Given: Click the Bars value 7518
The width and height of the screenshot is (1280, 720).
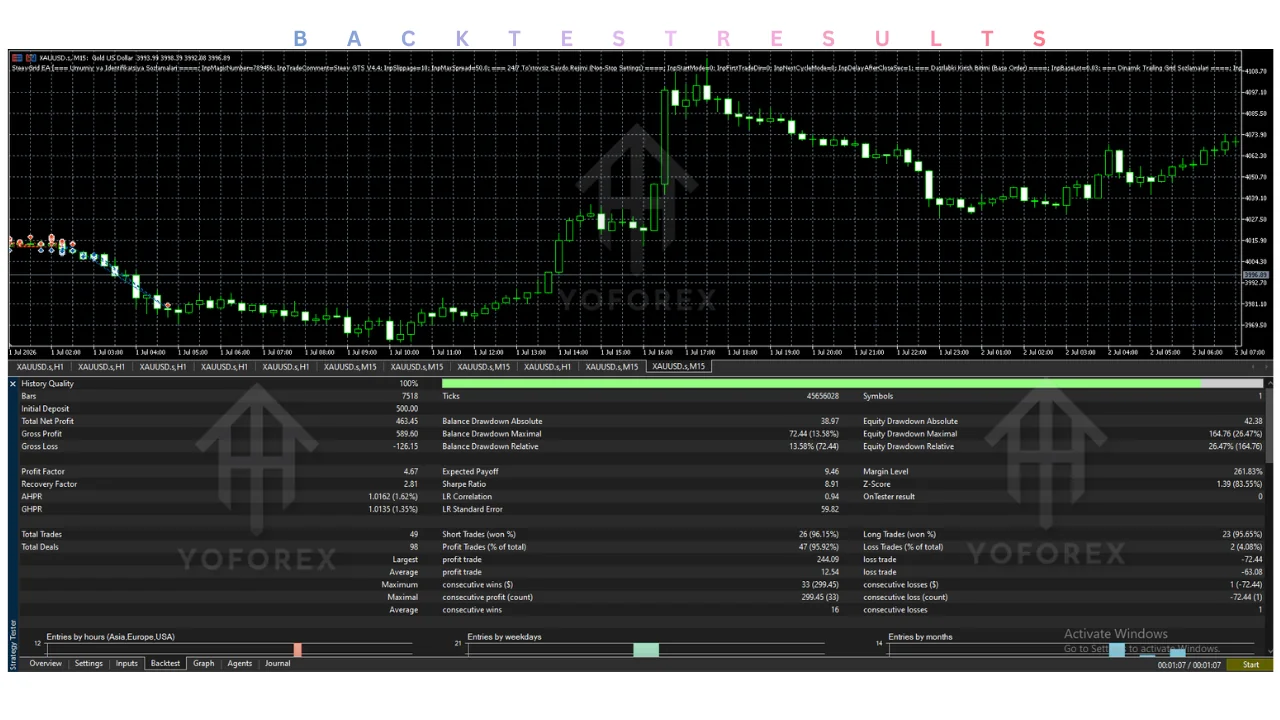Looking at the screenshot, I should click(409, 396).
